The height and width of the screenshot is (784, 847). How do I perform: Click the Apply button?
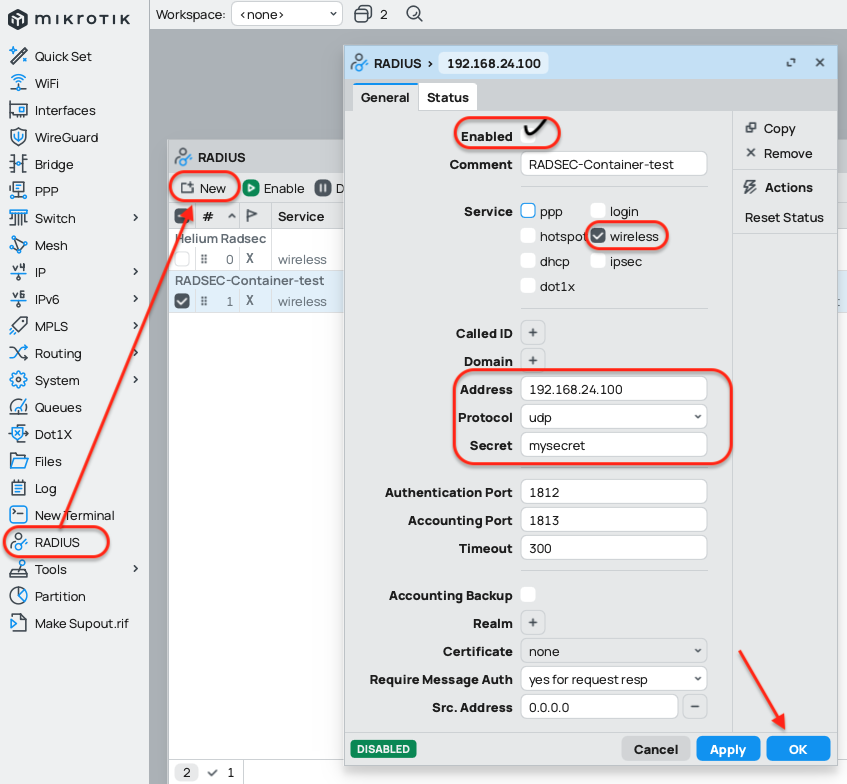click(727, 749)
